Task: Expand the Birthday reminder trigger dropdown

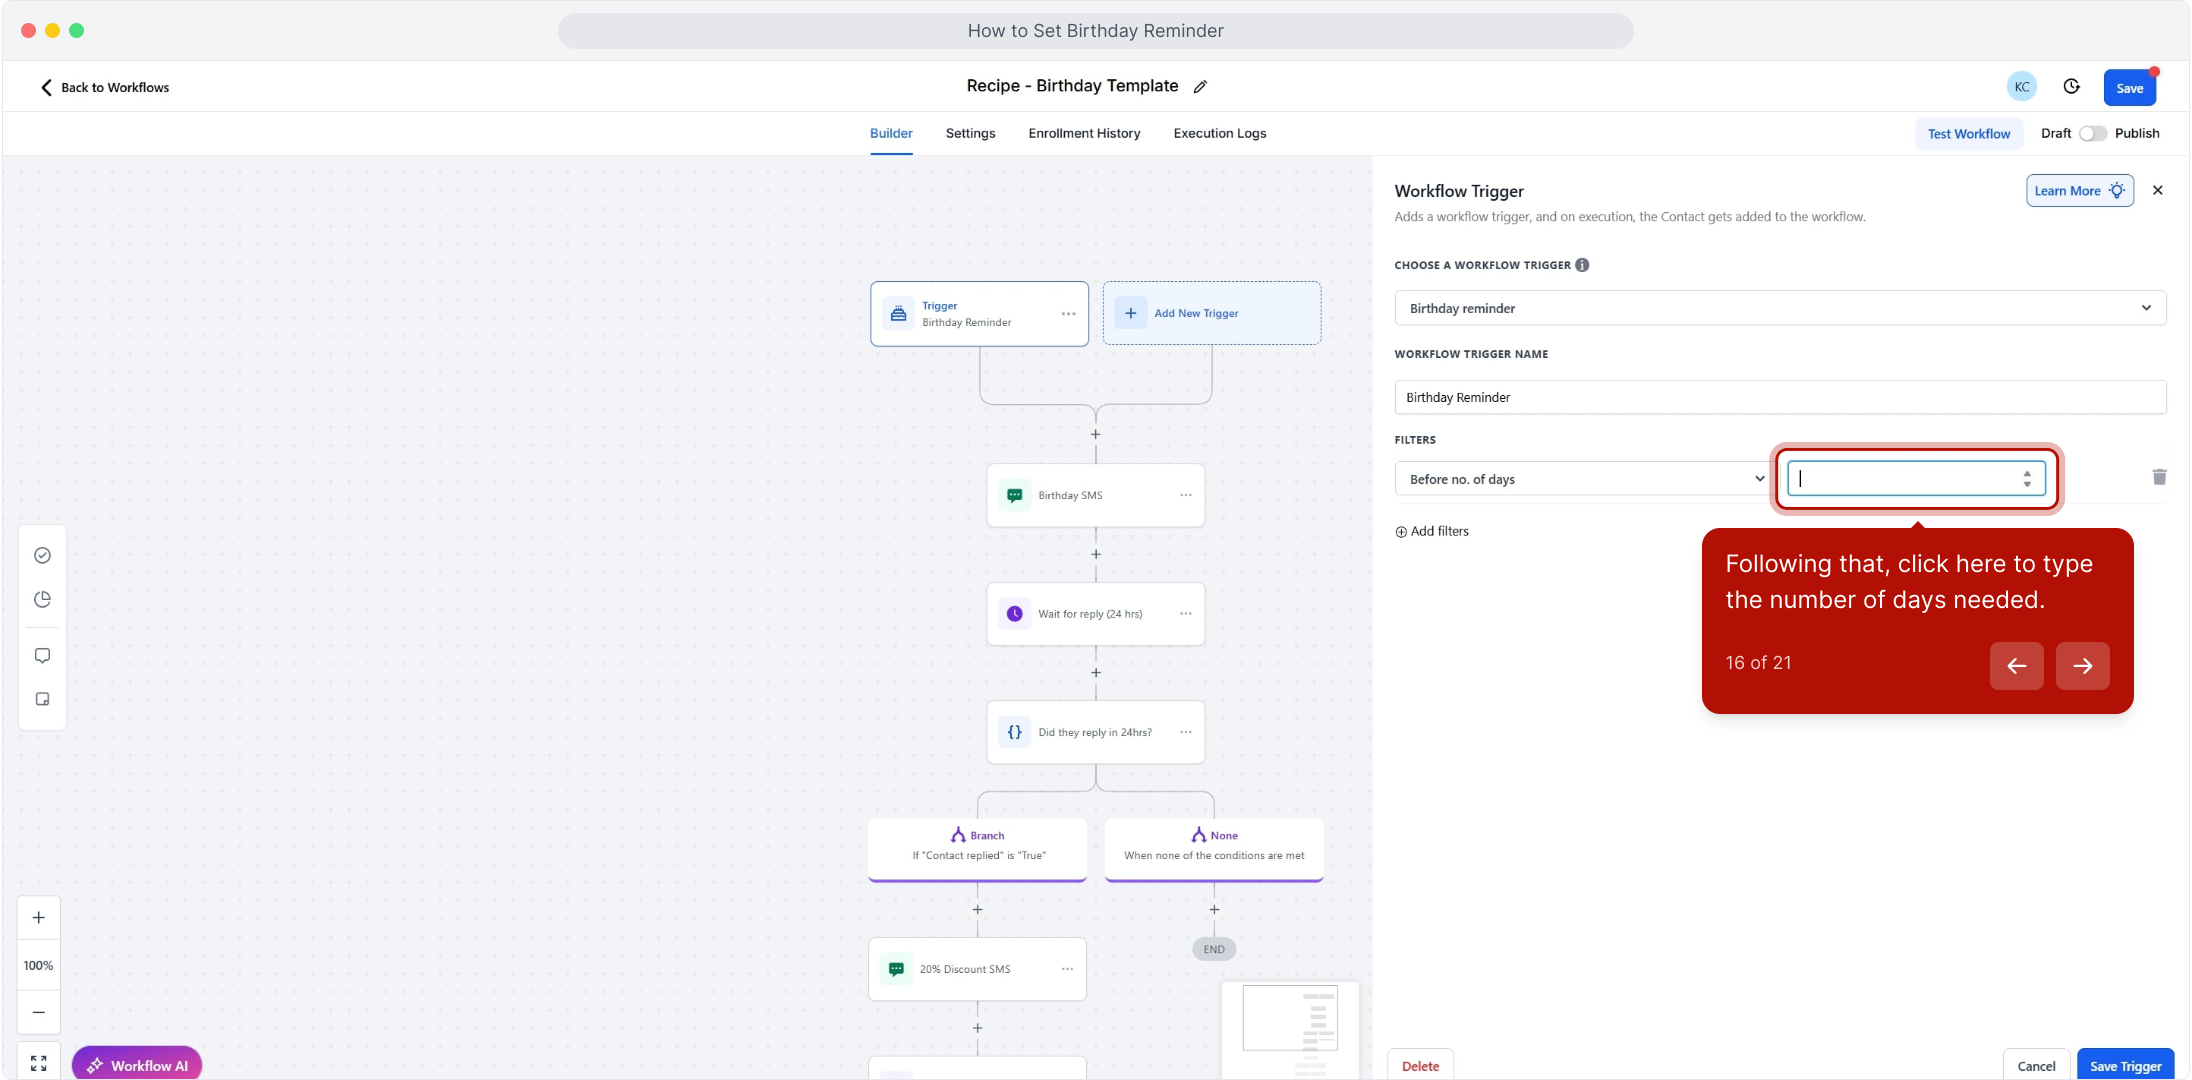Action: point(1780,308)
